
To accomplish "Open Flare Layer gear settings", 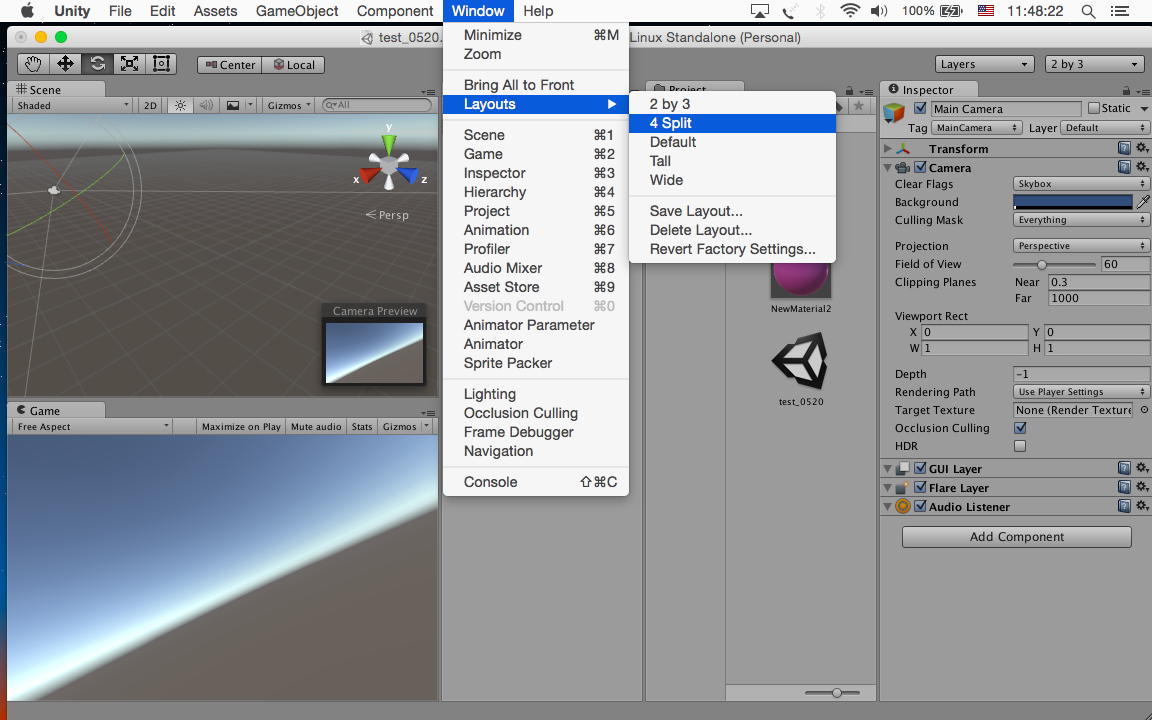I will [1141, 487].
